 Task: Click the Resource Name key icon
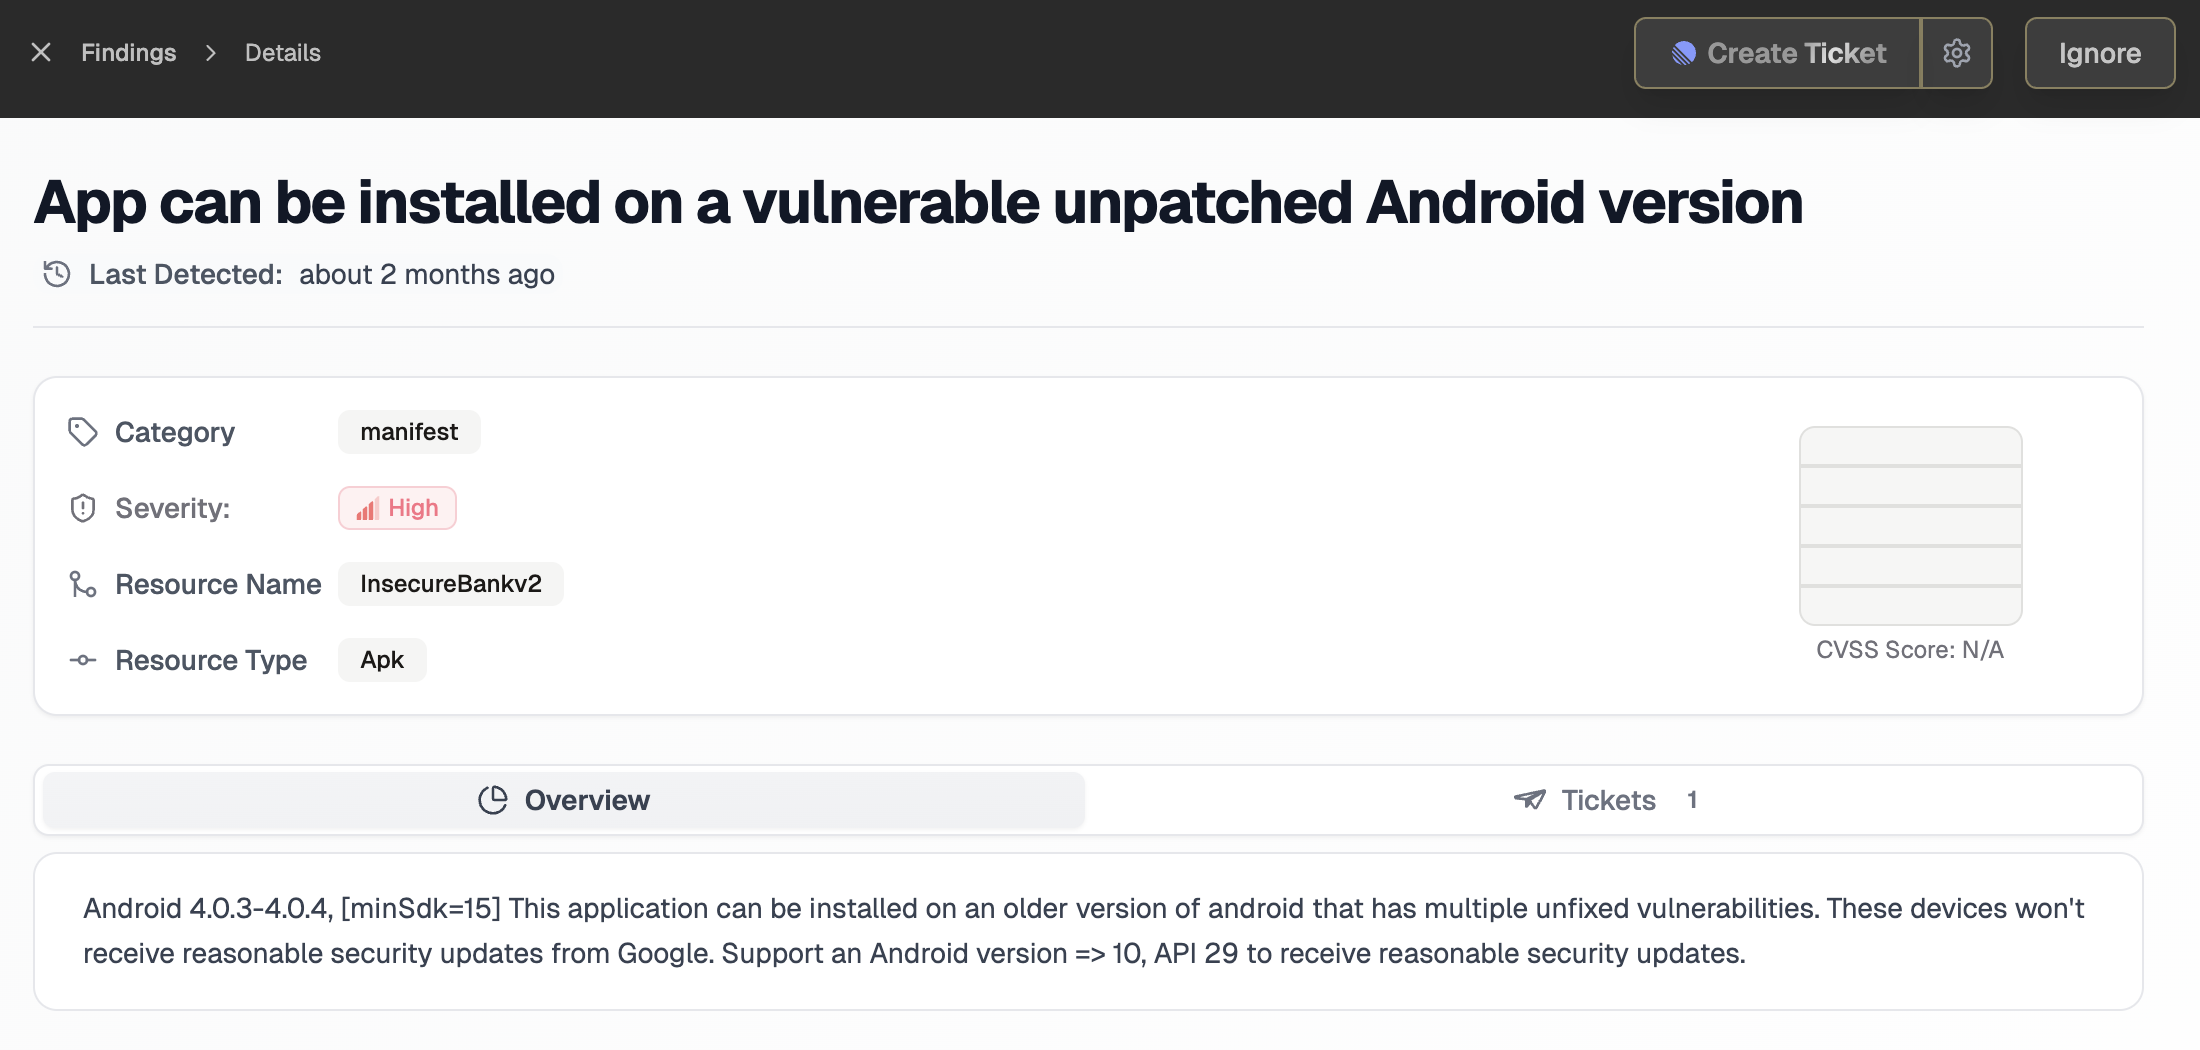click(x=83, y=584)
